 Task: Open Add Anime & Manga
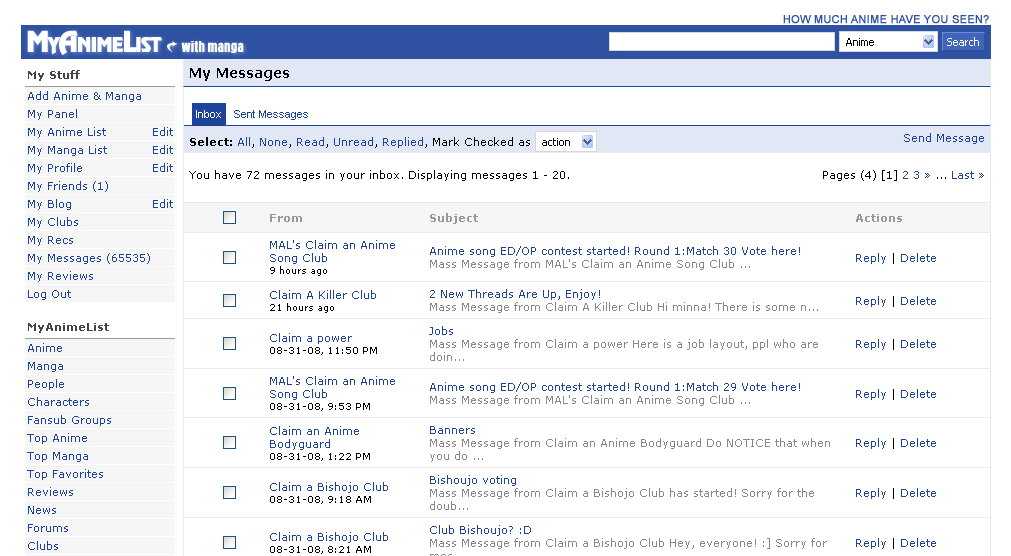[84, 96]
